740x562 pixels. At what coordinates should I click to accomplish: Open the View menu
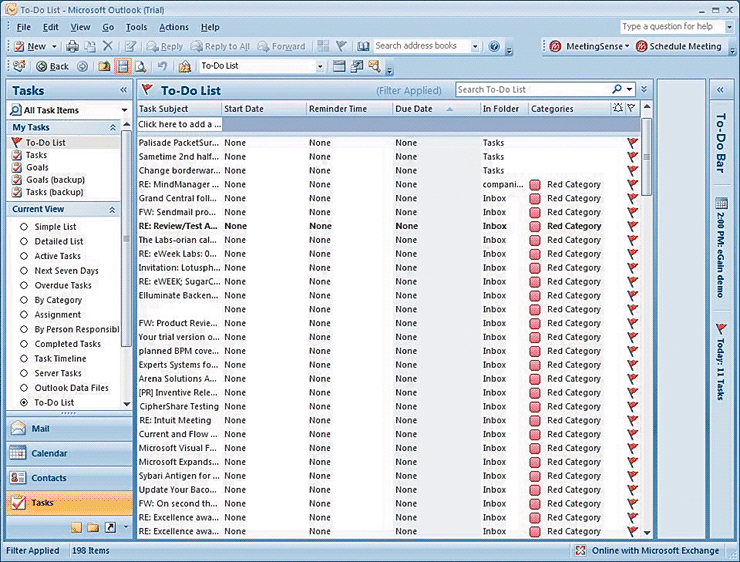point(80,27)
